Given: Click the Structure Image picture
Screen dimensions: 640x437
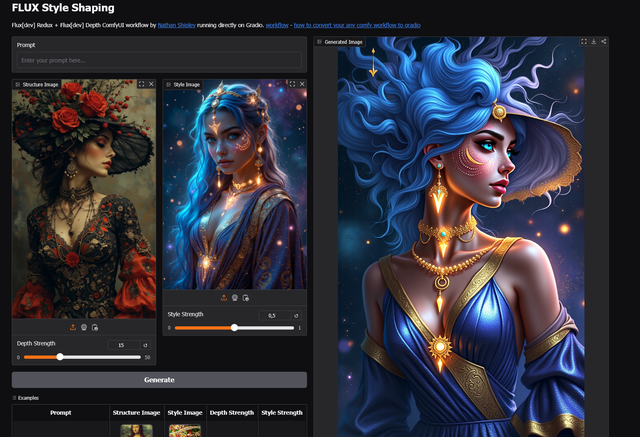Looking at the screenshot, I should coord(84,199).
